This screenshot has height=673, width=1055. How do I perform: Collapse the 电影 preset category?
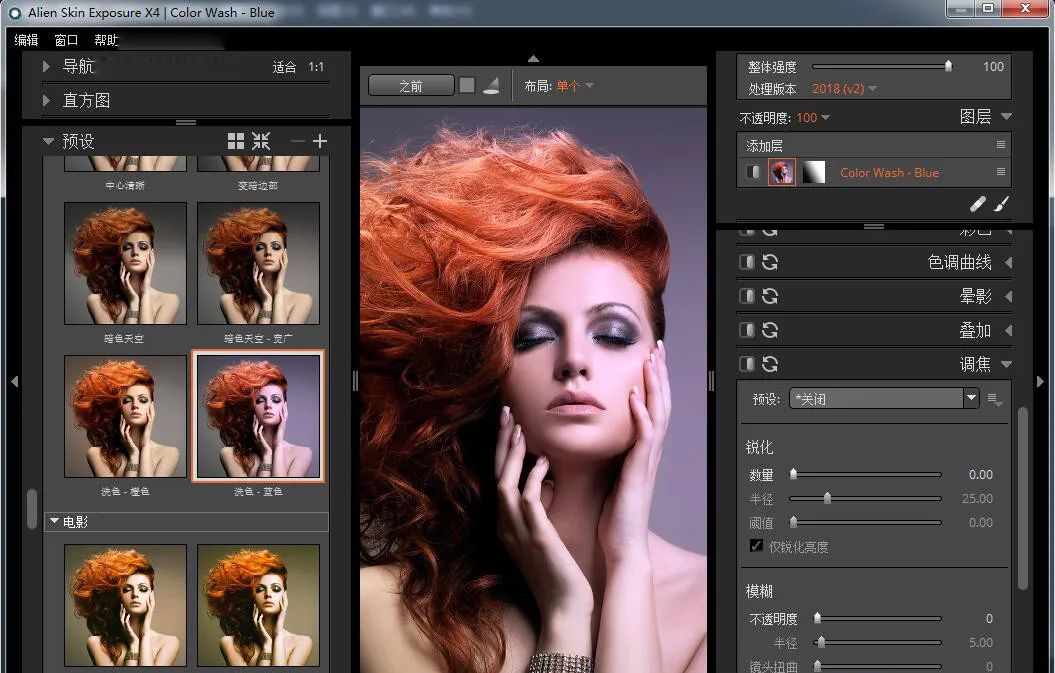coord(54,521)
